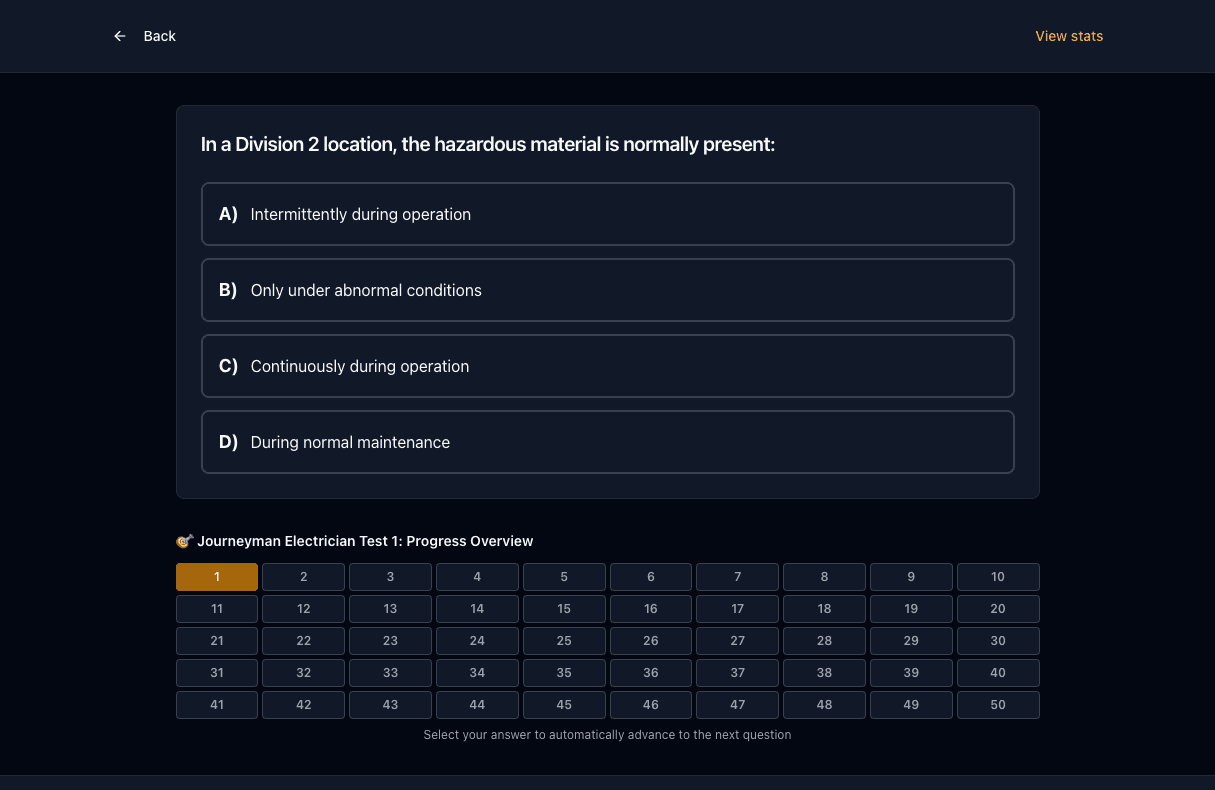Open question 21

click(217, 641)
